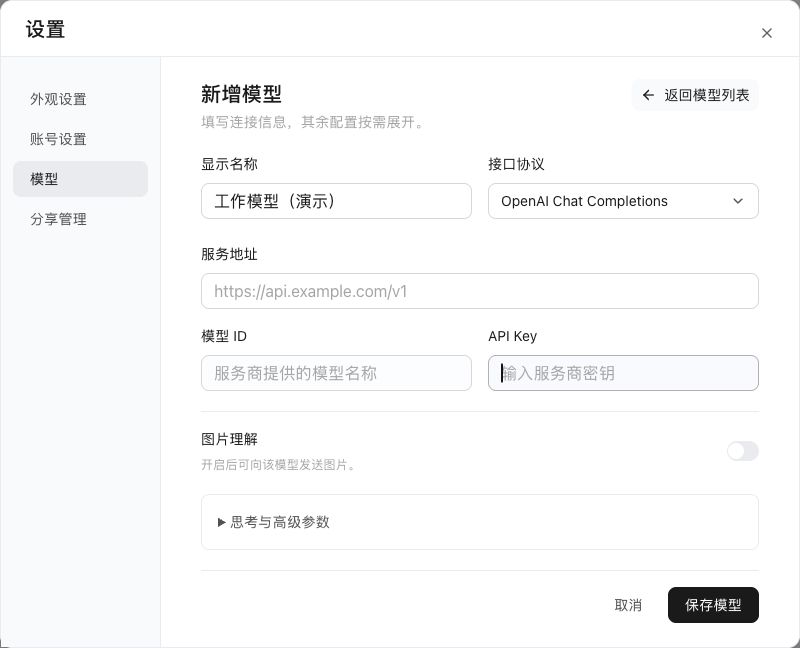Click the 新增模型 heading text

pos(241,94)
